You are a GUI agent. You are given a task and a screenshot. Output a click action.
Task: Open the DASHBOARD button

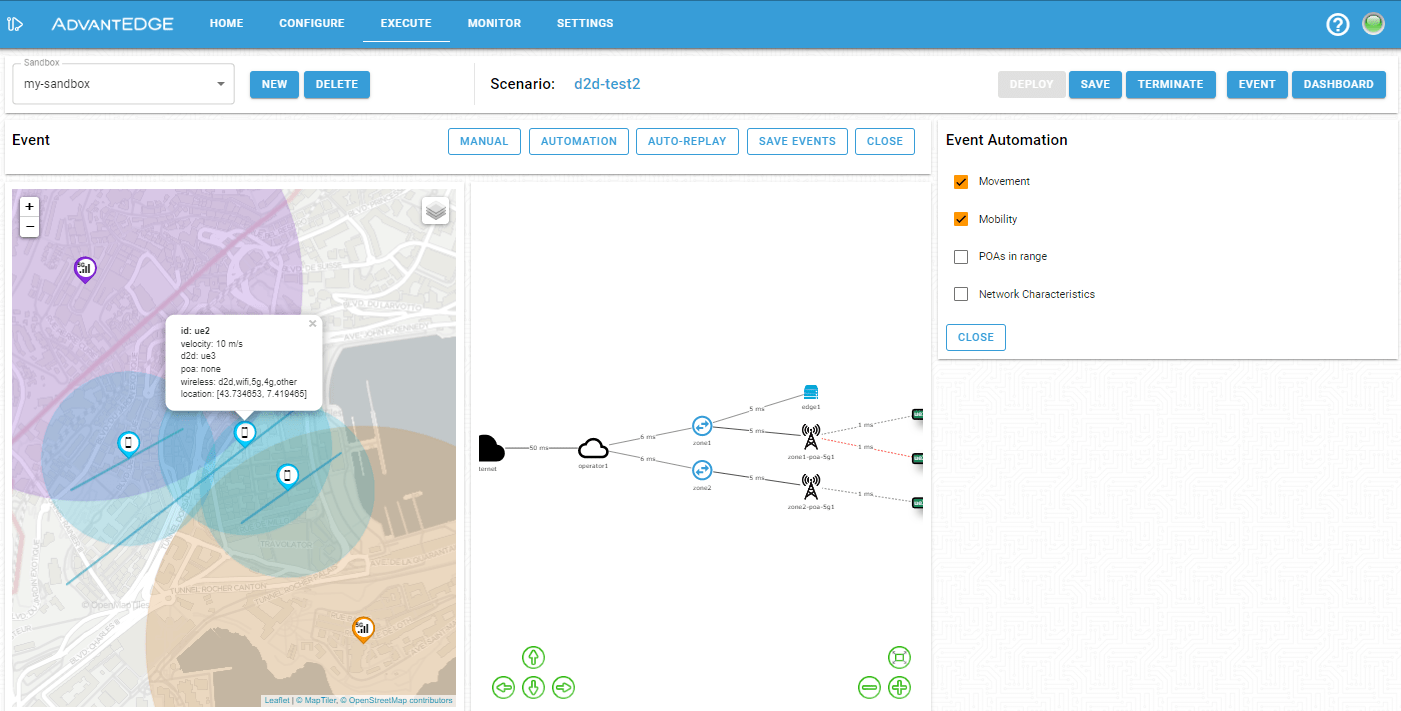(x=1339, y=84)
